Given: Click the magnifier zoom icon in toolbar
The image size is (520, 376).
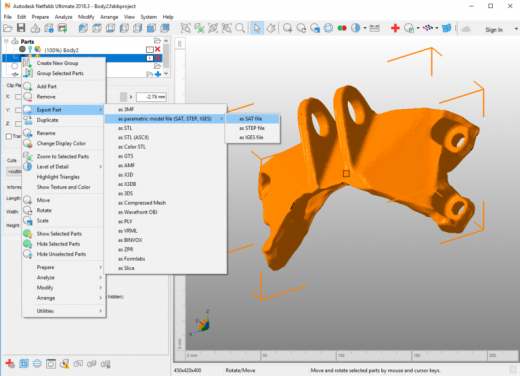Looking at the screenshot, I should click(240, 28).
